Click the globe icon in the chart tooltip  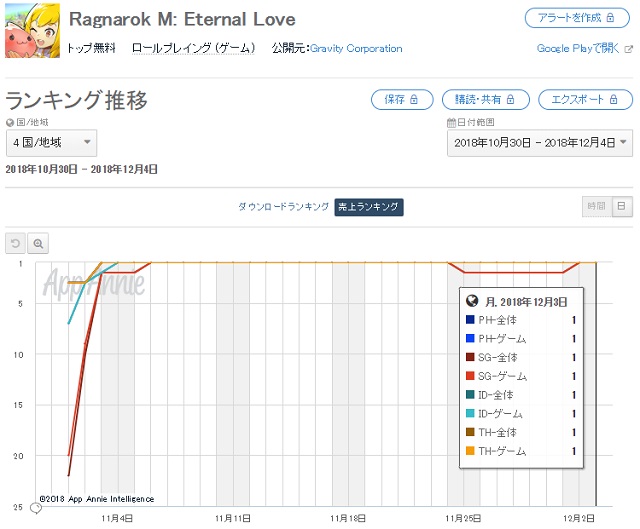point(472,301)
